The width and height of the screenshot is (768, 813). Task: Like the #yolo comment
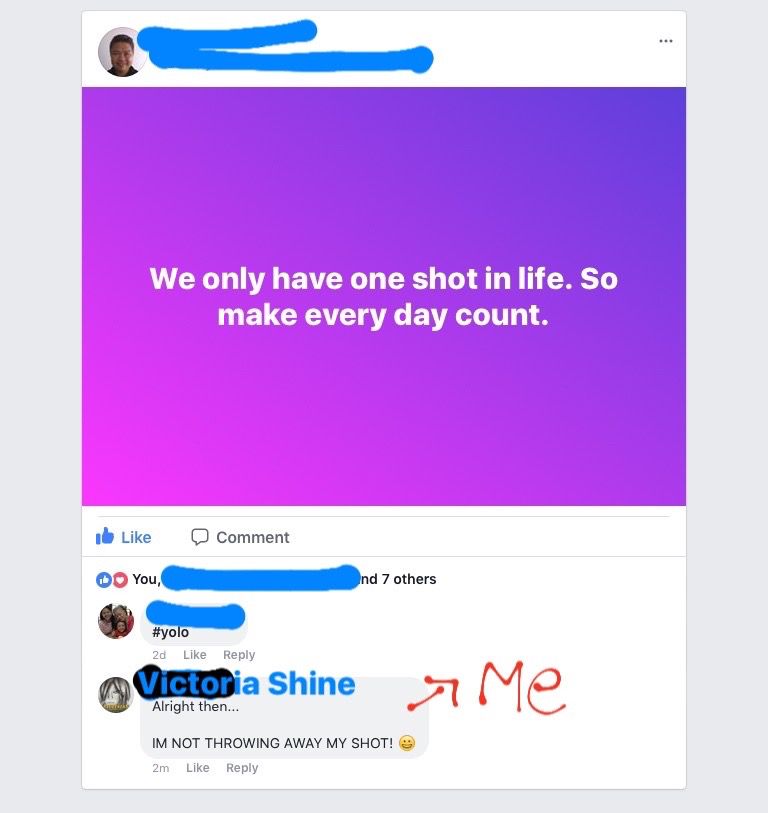click(194, 655)
